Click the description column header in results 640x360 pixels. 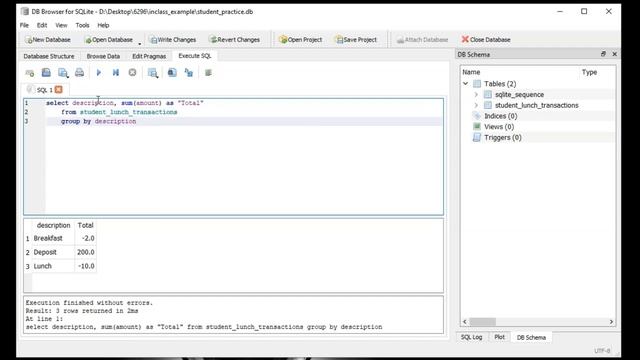[x=53, y=225]
